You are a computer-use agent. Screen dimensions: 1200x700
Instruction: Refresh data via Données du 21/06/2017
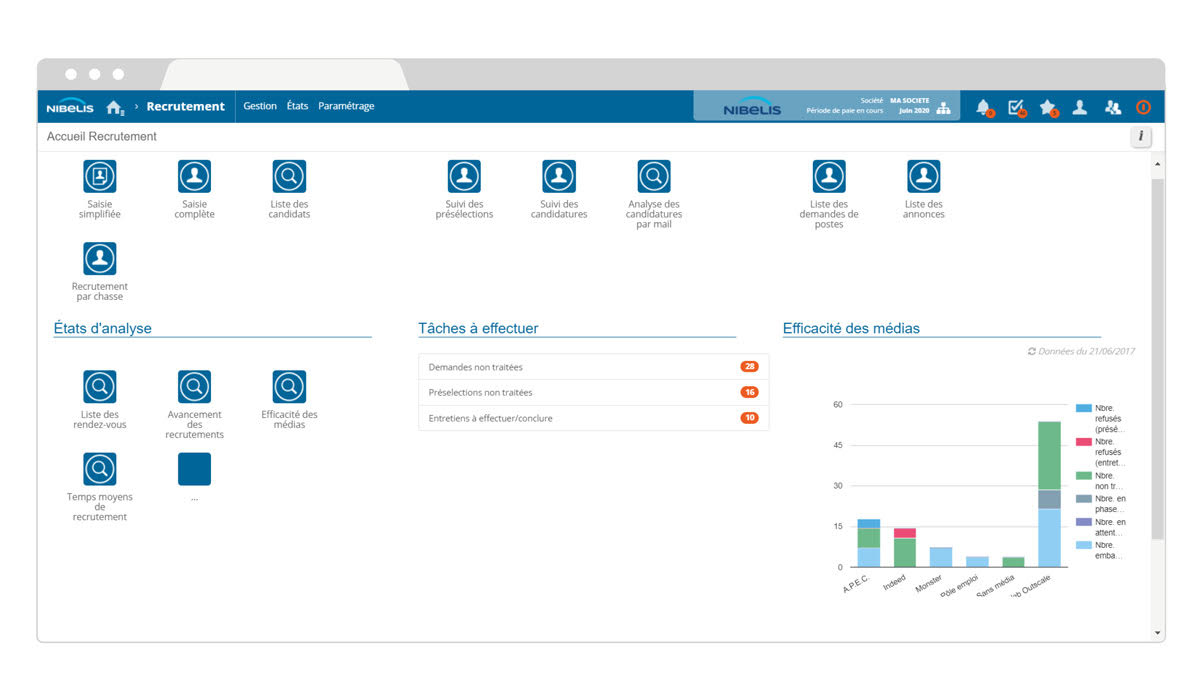coord(1081,352)
